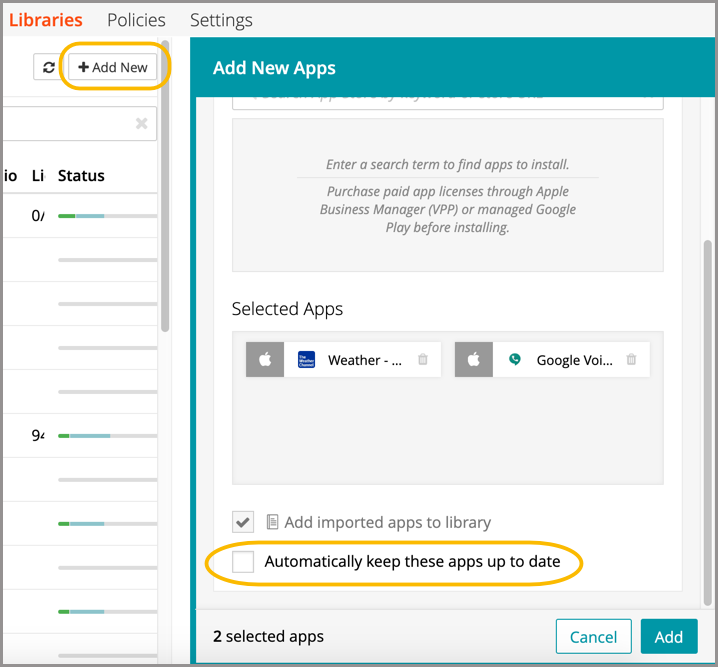Click the Google Voice app icon

point(514,360)
